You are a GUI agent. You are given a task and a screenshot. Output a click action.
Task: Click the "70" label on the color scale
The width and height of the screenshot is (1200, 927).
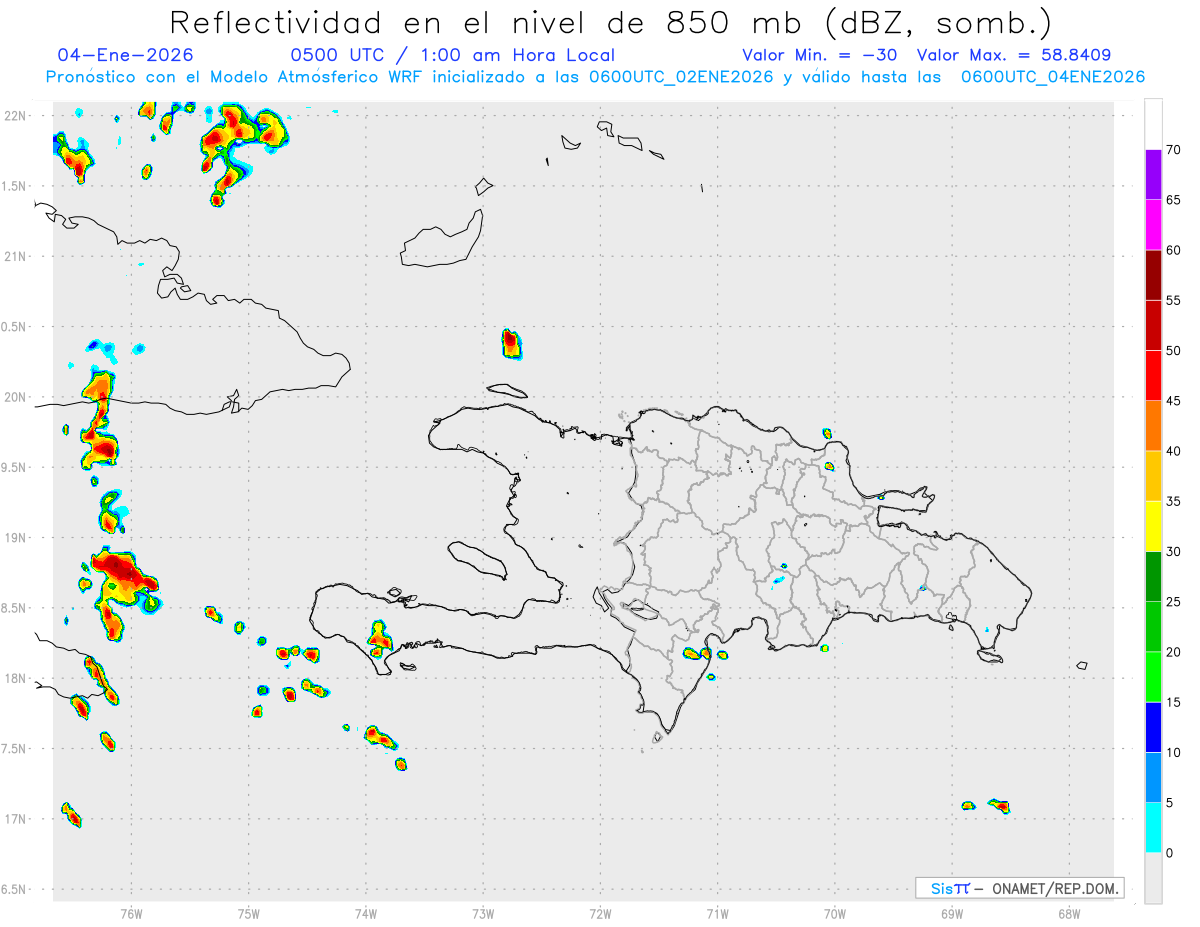(x=1173, y=150)
